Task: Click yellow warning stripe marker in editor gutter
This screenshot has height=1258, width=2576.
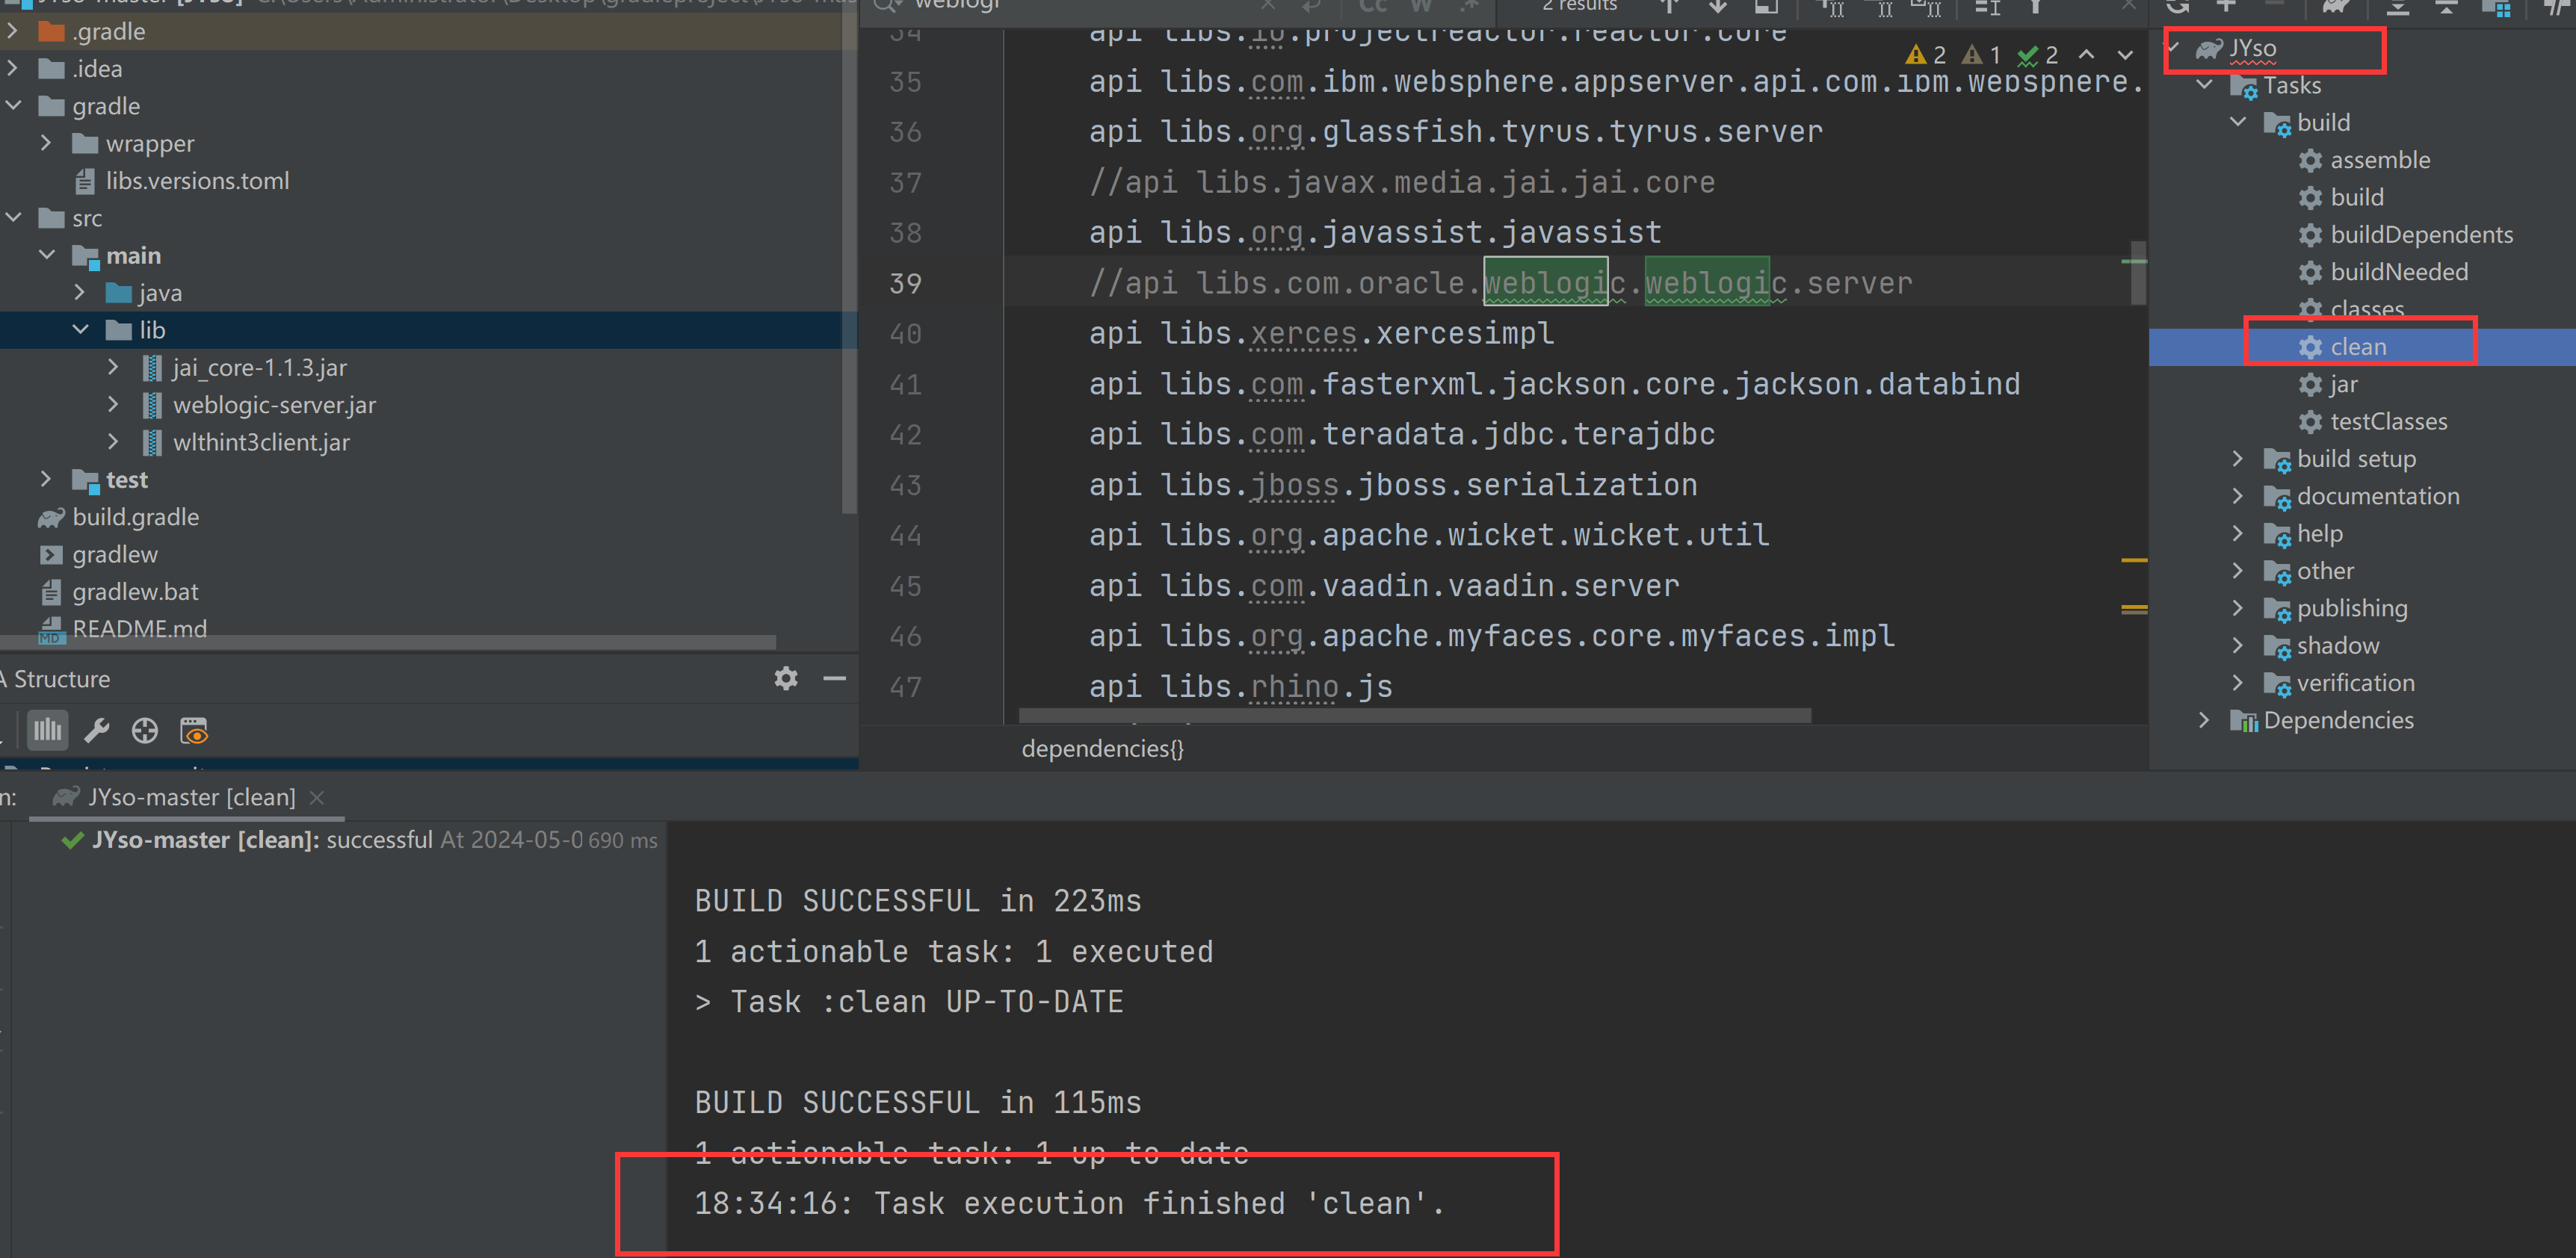Action: [2134, 560]
